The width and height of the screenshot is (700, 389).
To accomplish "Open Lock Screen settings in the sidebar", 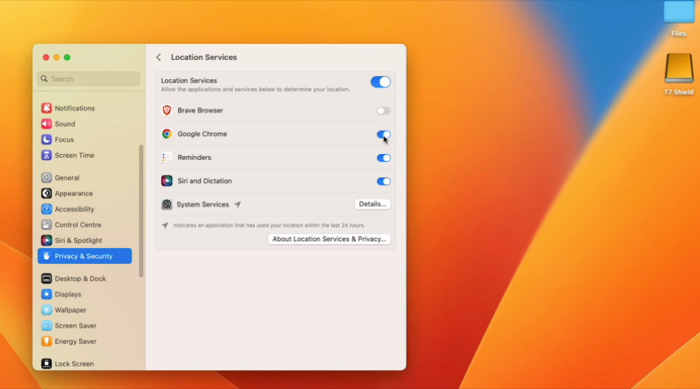I will [85, 364].
